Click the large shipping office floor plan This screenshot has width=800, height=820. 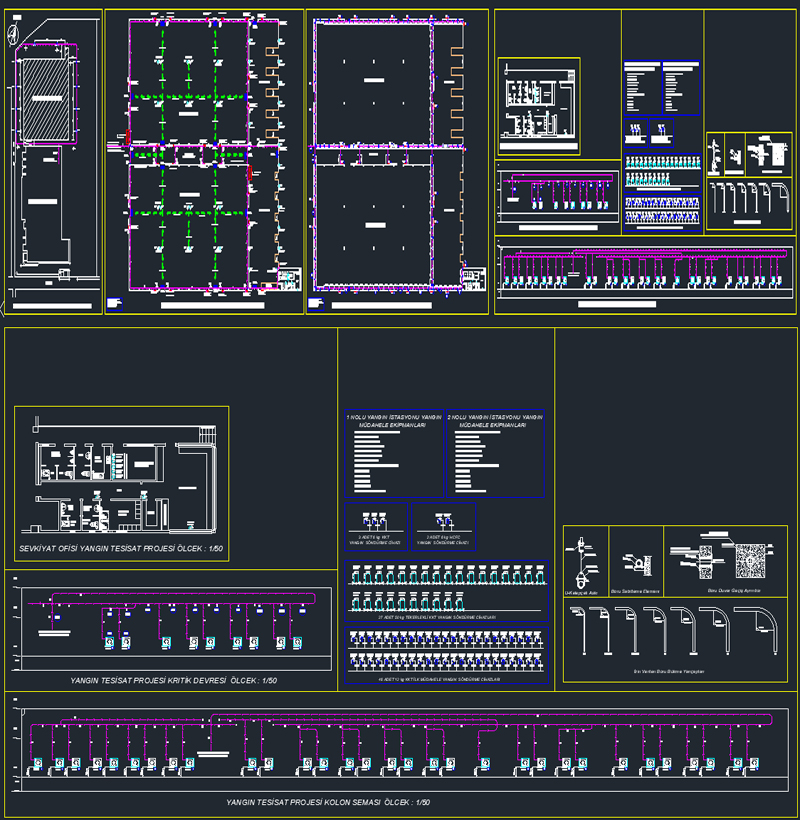(122, 484)
